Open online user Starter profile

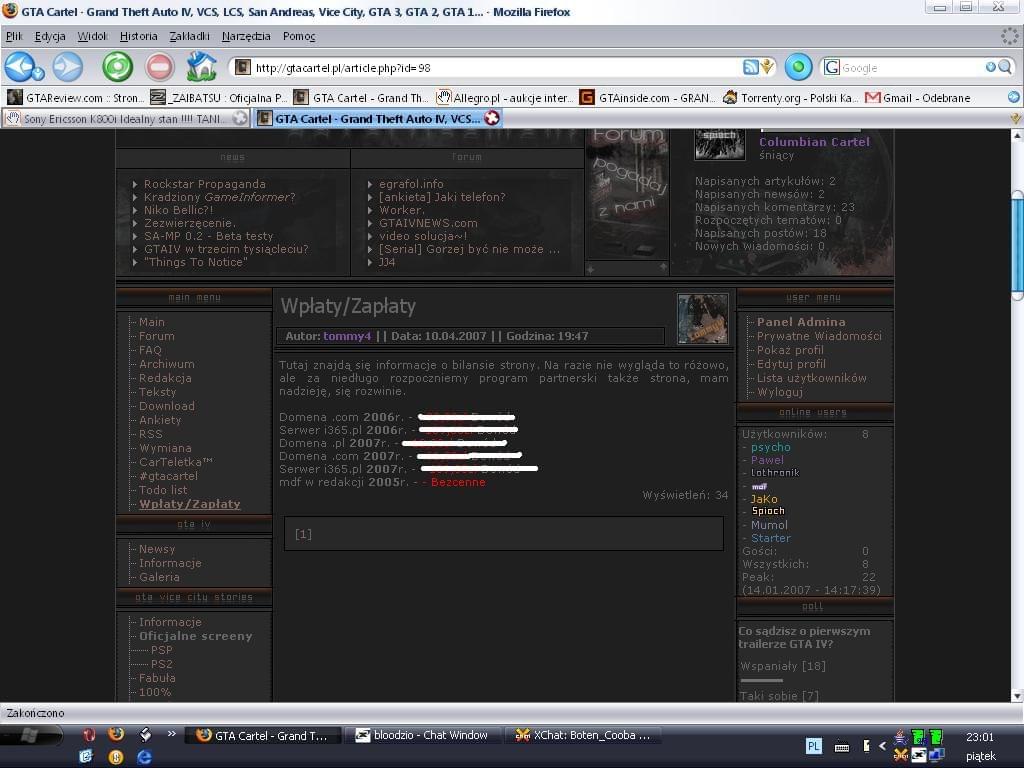771,539
